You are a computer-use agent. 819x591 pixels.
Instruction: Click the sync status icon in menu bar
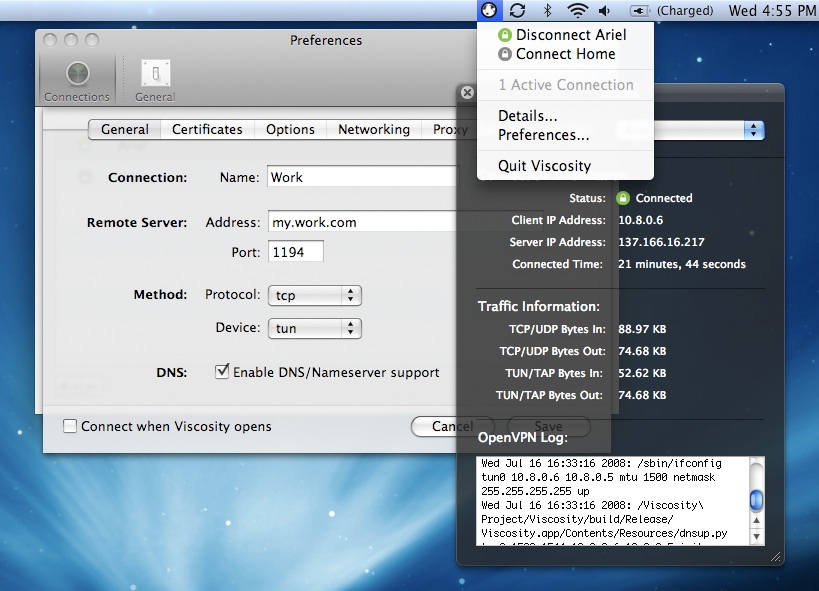click(x=517, y=10)
